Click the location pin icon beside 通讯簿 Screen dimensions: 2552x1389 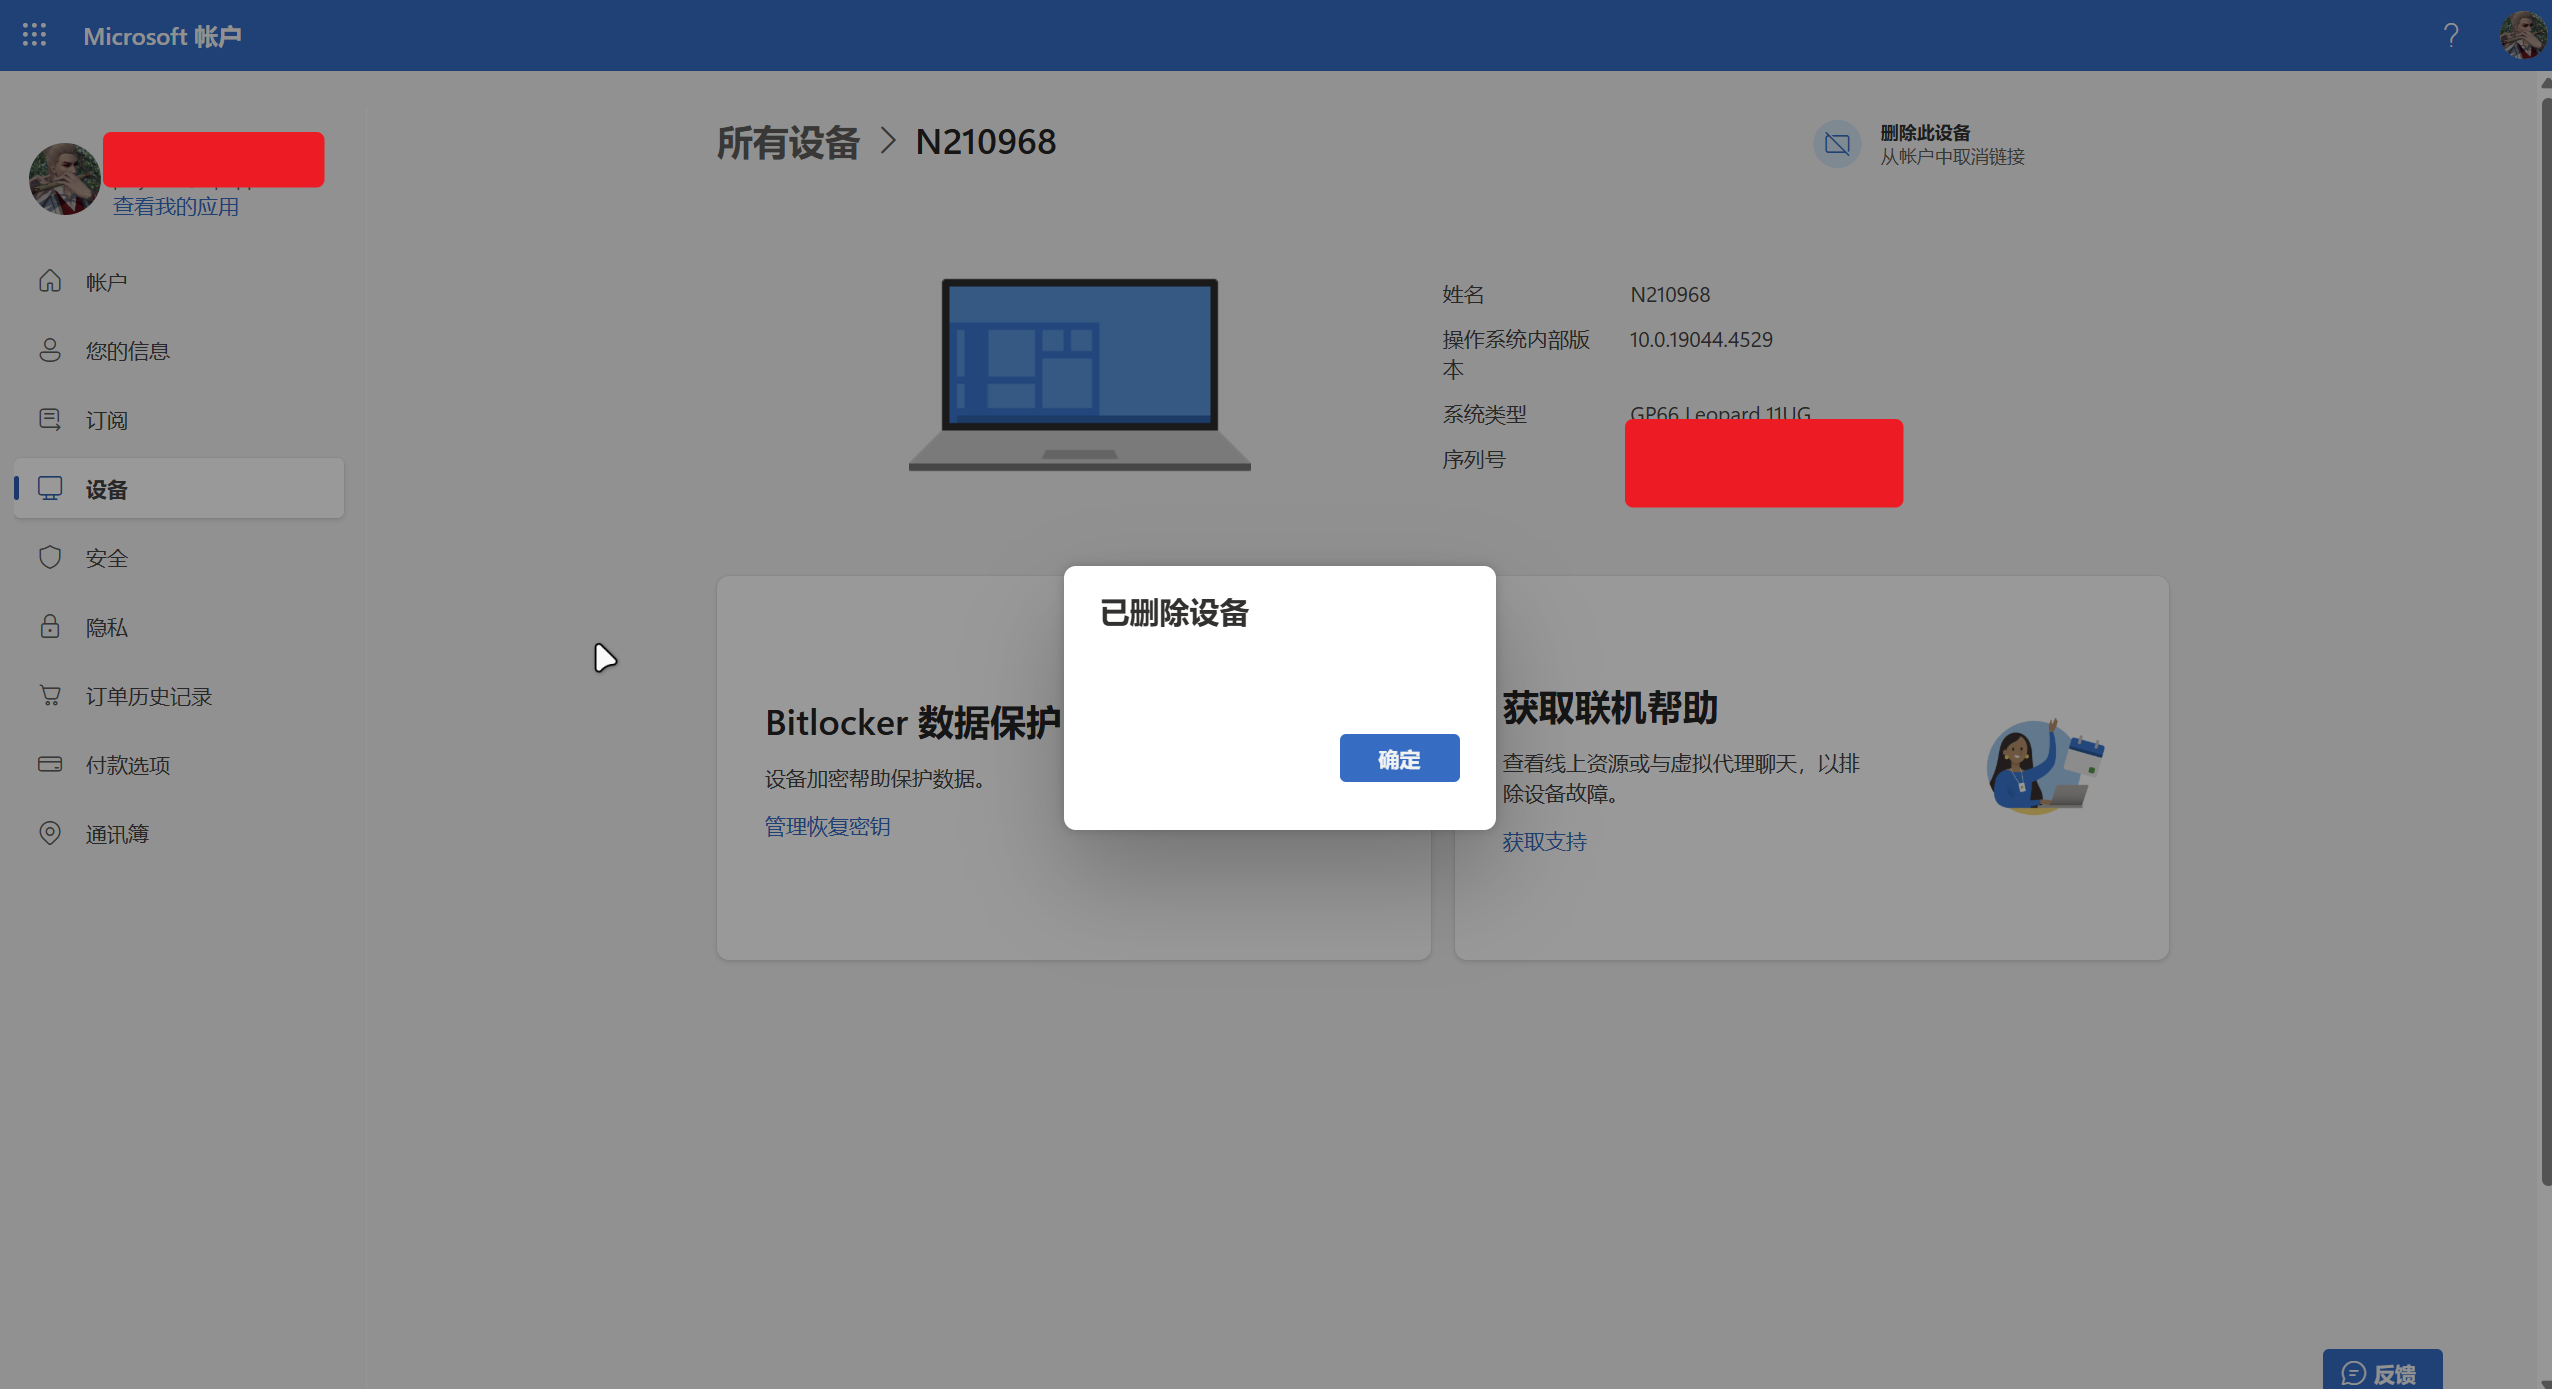(50, 833)
